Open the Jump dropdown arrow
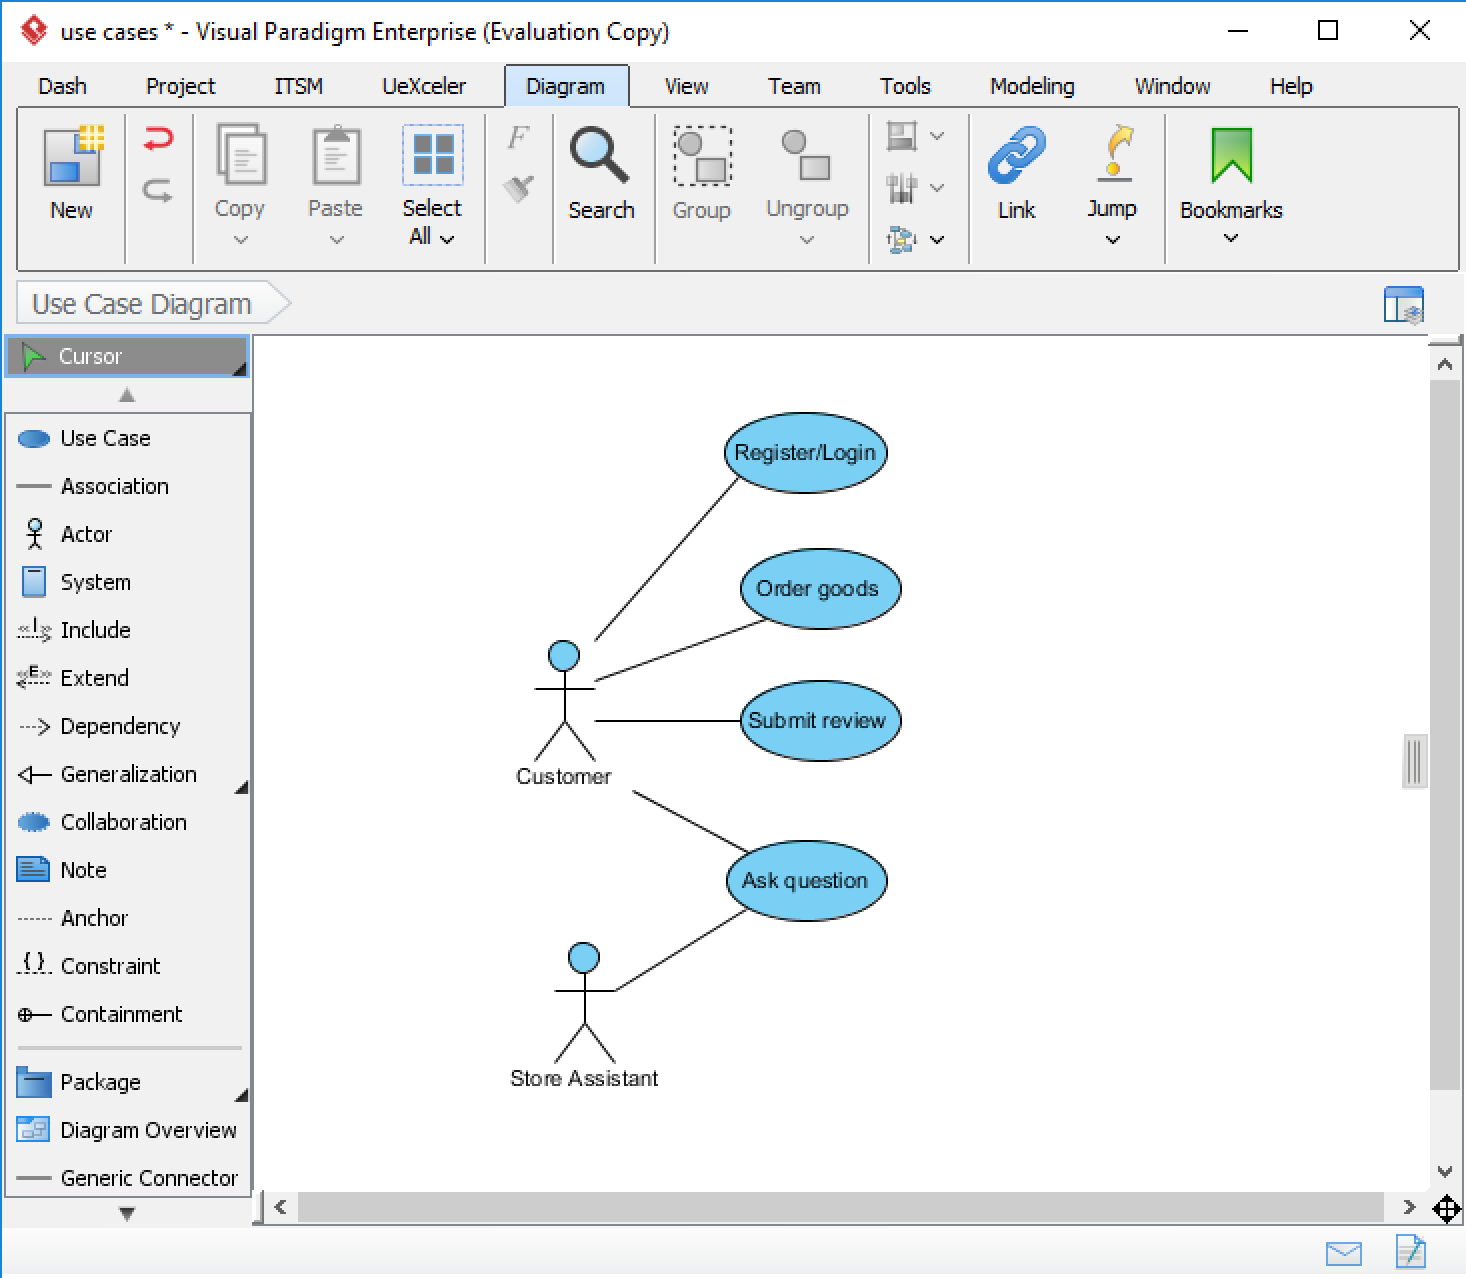 coord(1112,239)
